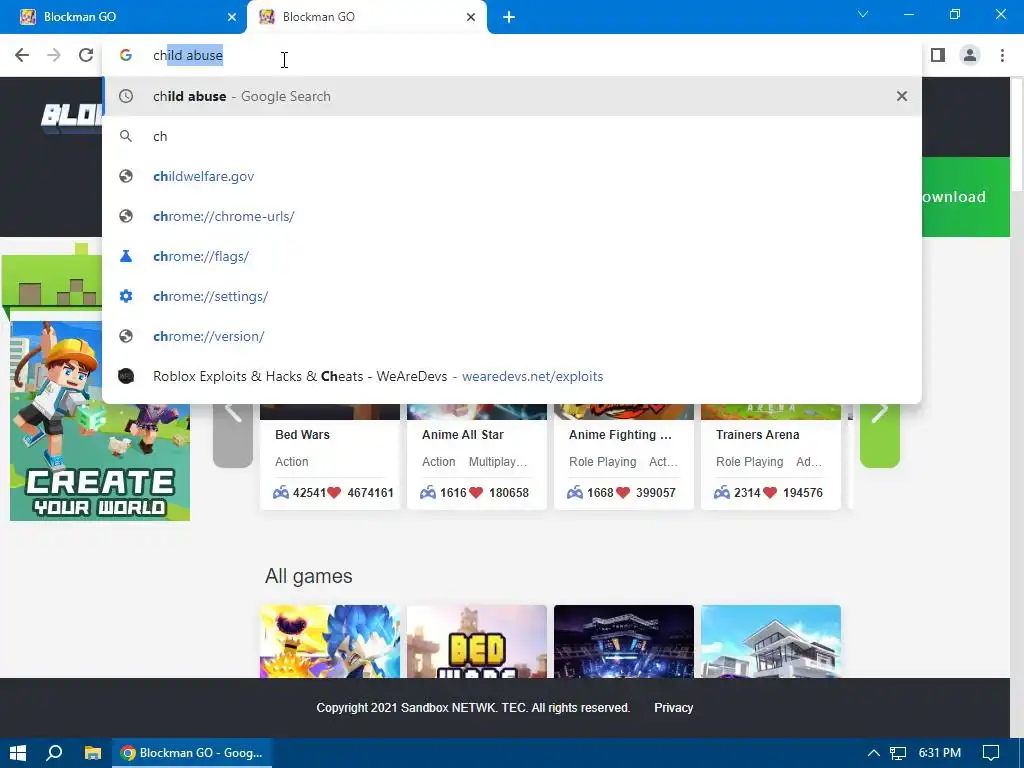1024x768 pixels.
Task: Click the globe icon beside childwelfare.gov
Action: pyautogui.click(x=126, y=176)
